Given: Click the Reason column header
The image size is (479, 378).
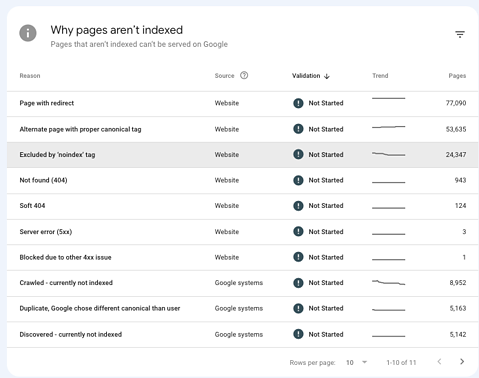Looking at the screenshot, I should click(x=30, y=76).
